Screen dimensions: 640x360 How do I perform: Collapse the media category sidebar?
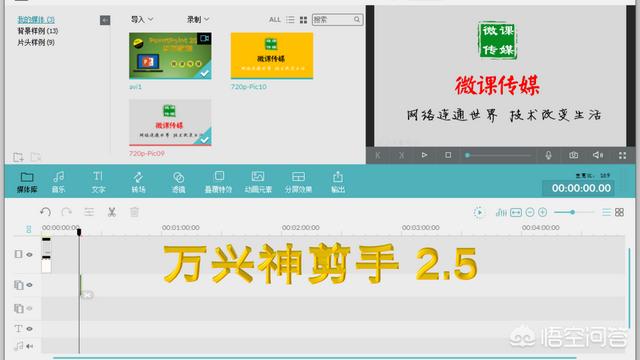(105, 20)
